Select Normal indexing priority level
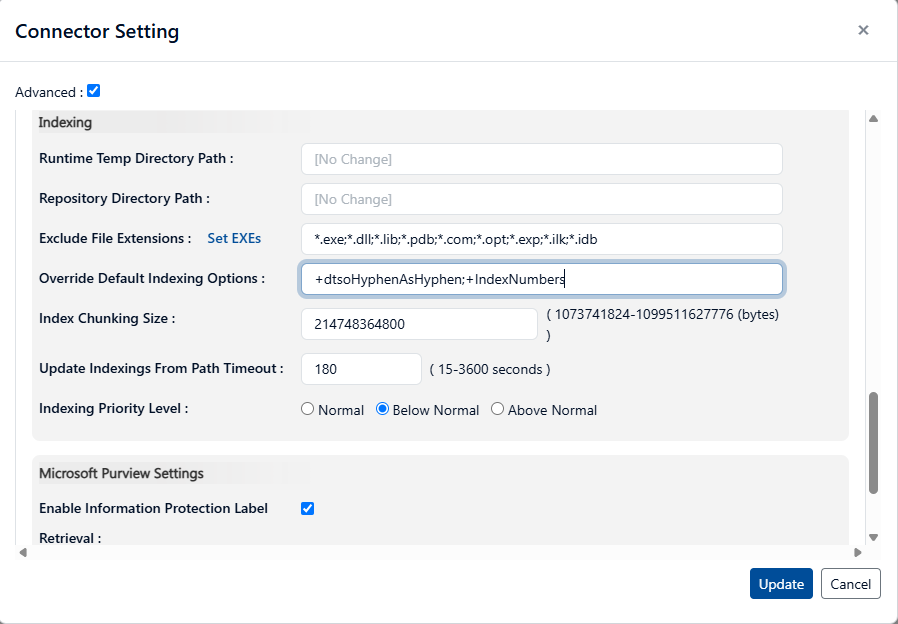This screenshot has width=898, height=624. click(308, 409)
